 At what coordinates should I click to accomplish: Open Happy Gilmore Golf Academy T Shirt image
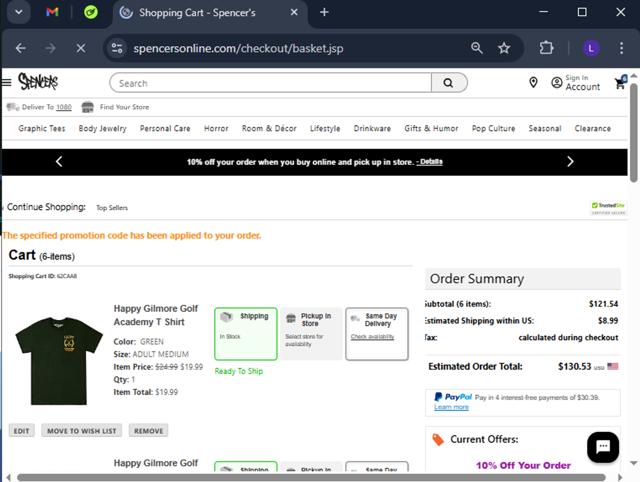pyautogui.click(x=59, y=360)
